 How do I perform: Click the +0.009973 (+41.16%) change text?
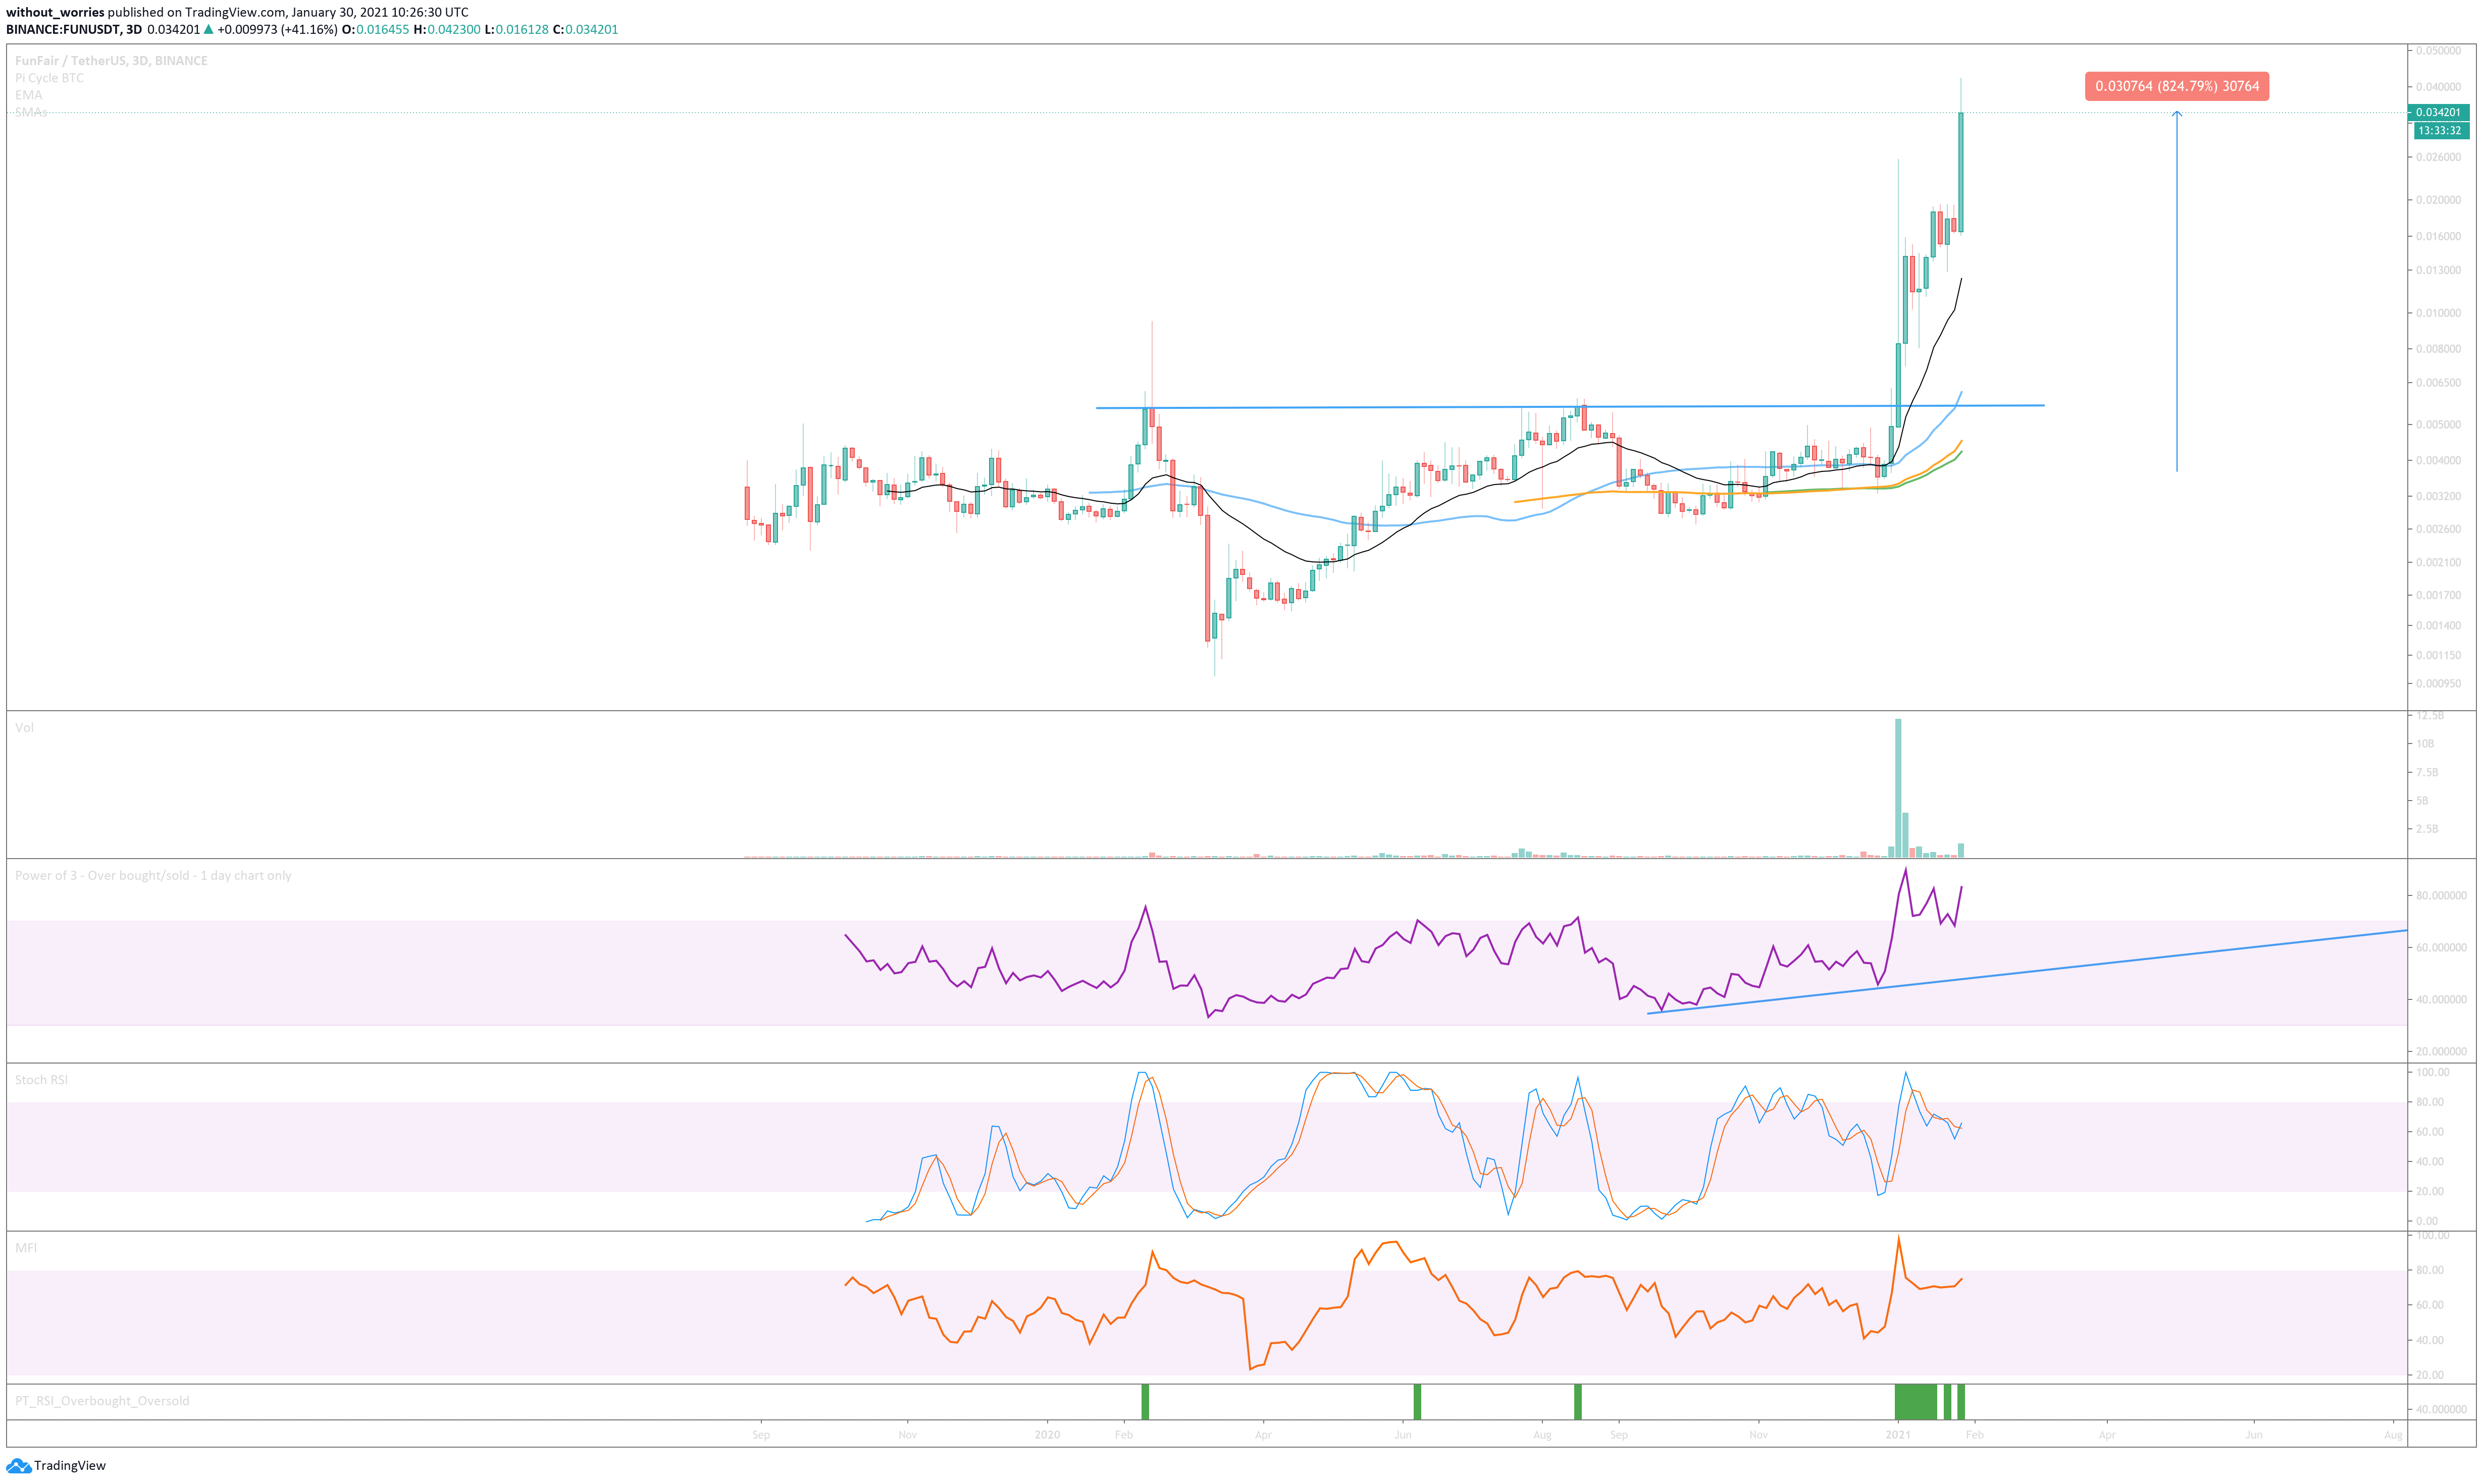[277, 29]
